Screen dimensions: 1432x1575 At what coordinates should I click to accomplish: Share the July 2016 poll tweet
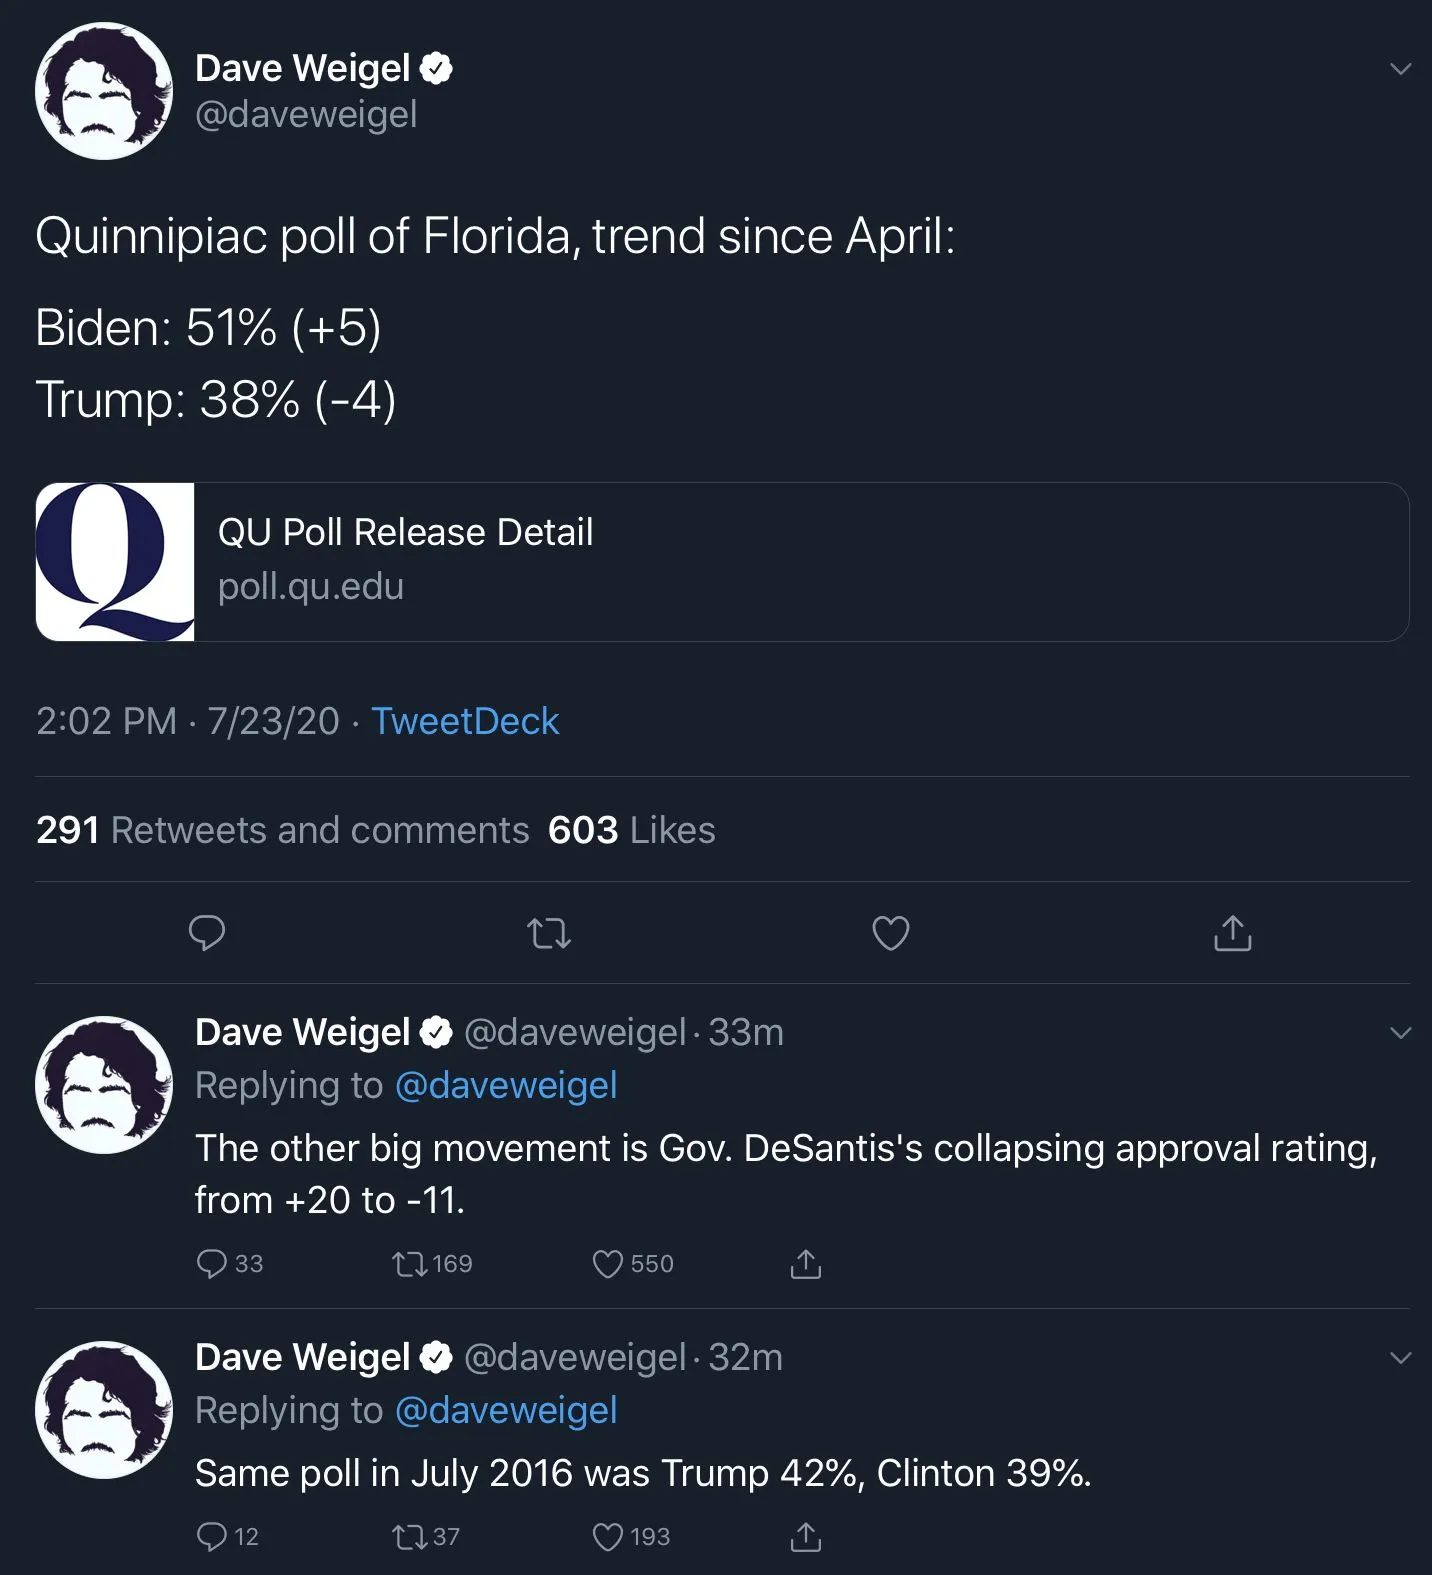(805, 1536)
